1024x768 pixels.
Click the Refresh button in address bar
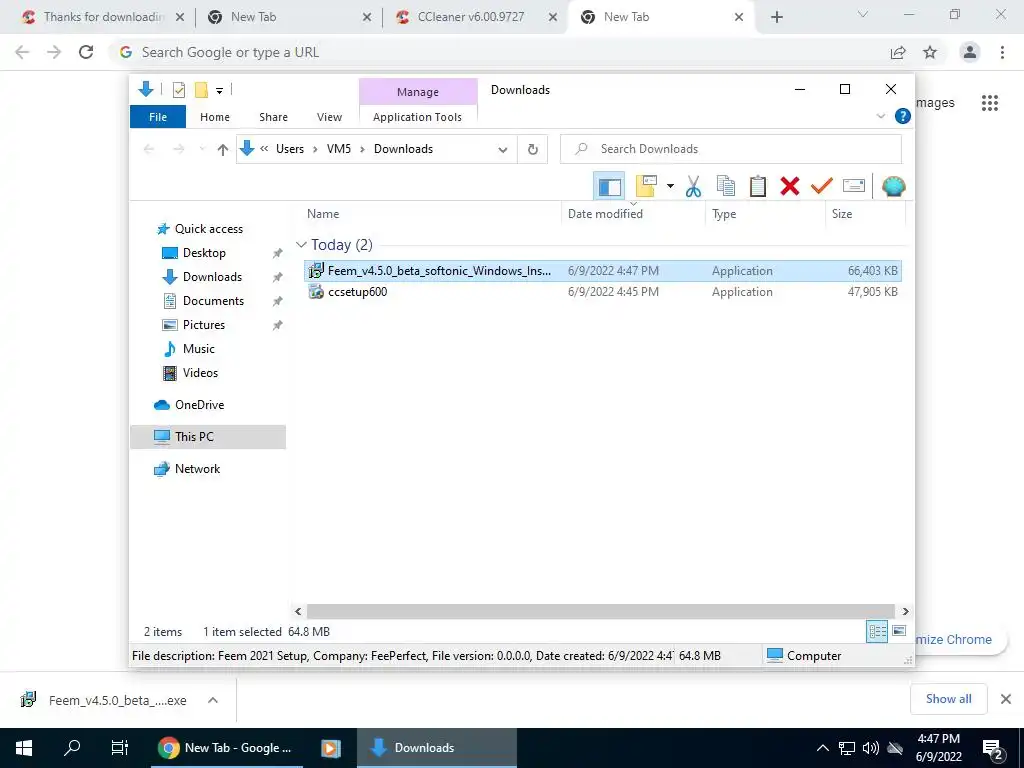tap(533, 150)
